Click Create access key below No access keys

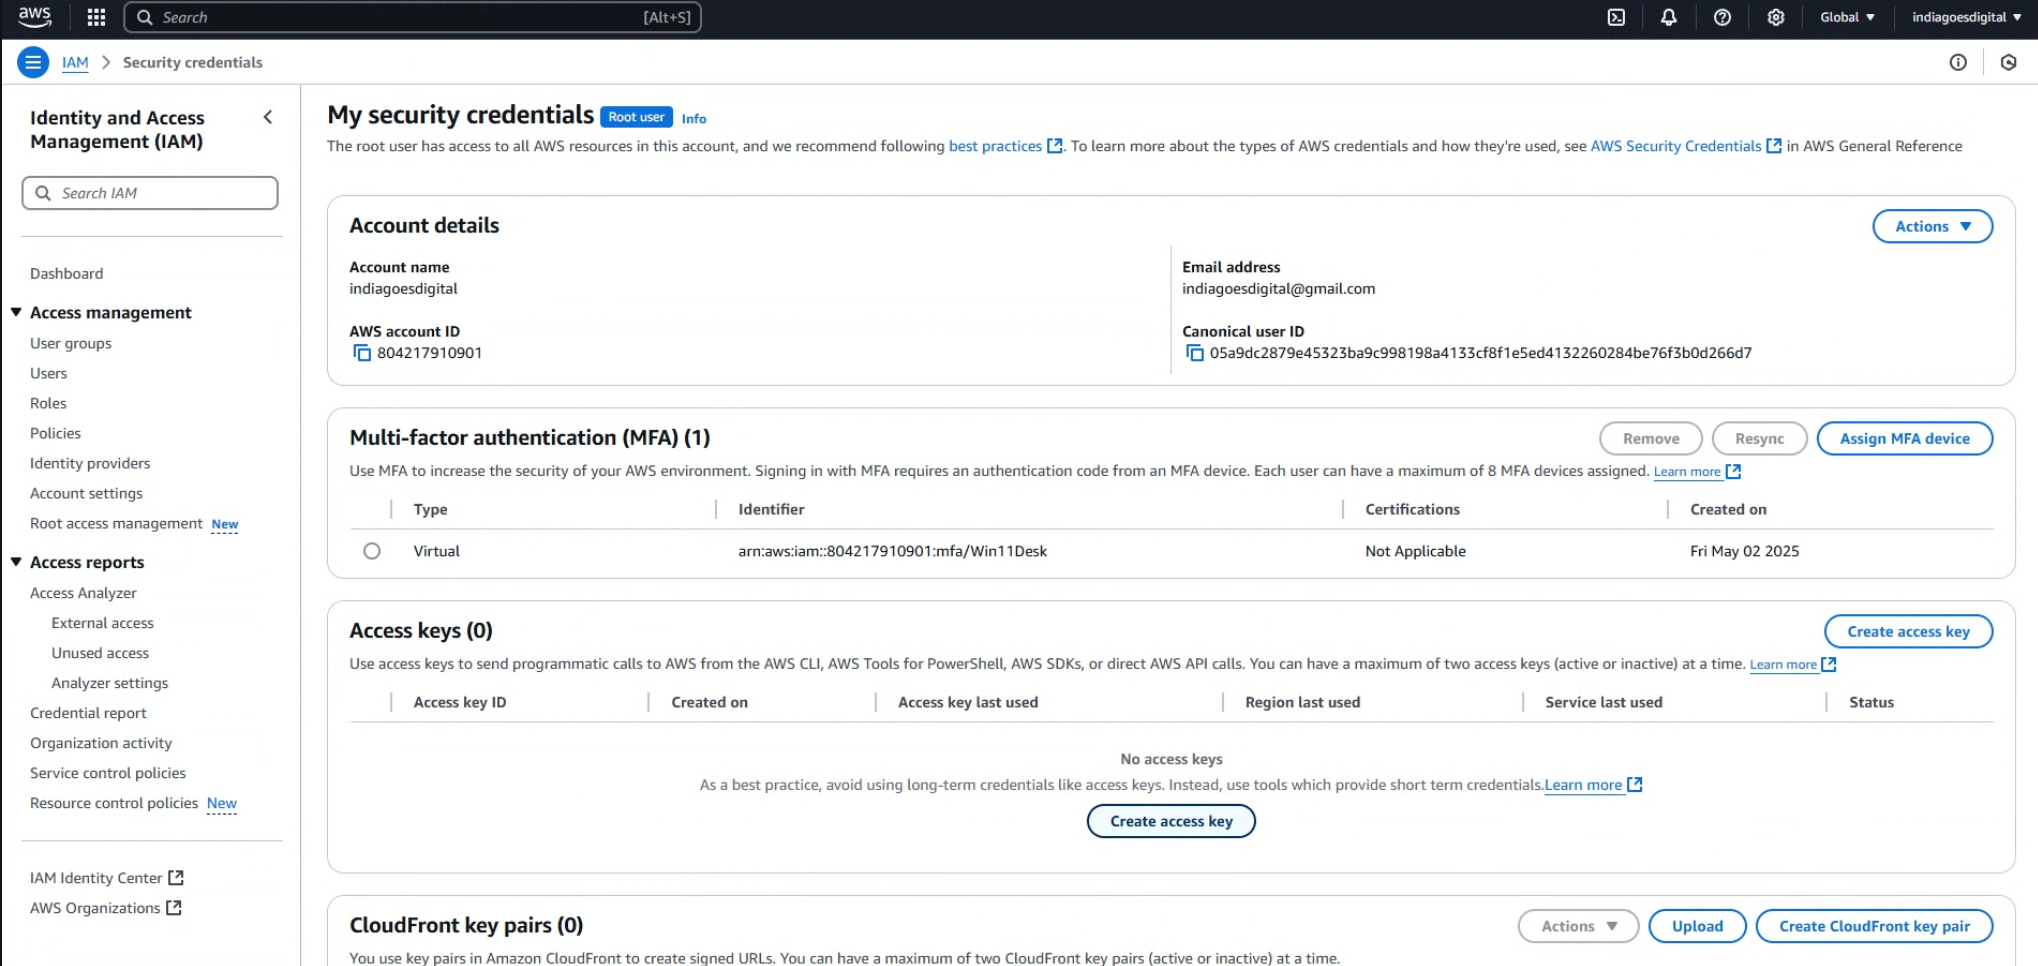(1171, 821)
